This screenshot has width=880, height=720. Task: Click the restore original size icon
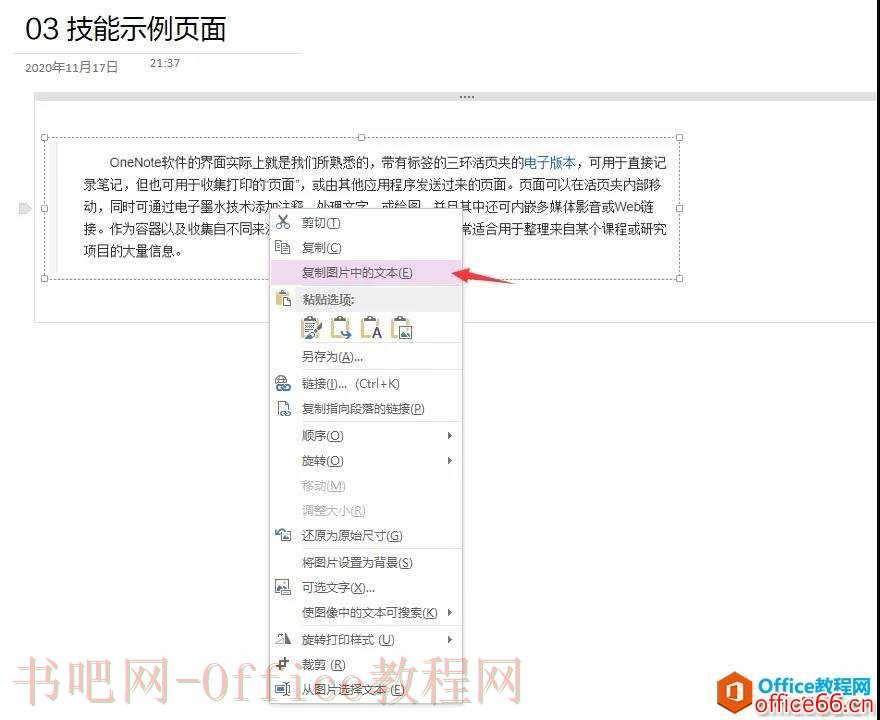point(283,535)
